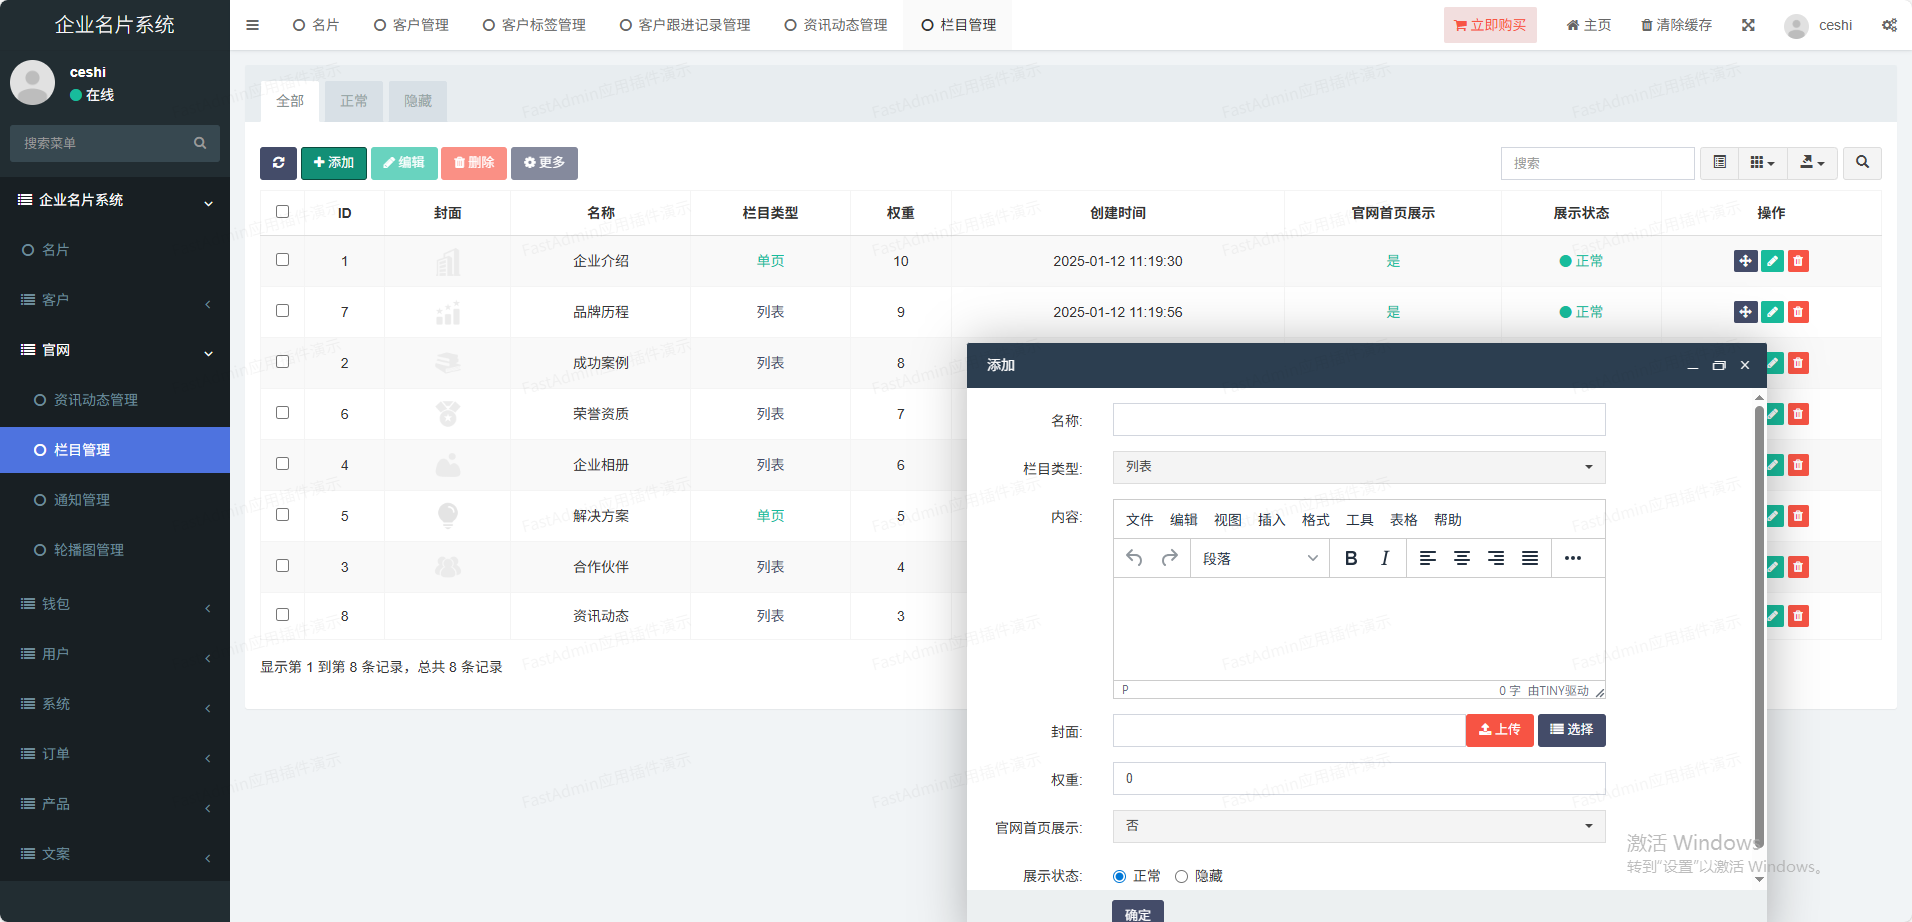Check the select-all checkbox in table header

click(282, 212)
